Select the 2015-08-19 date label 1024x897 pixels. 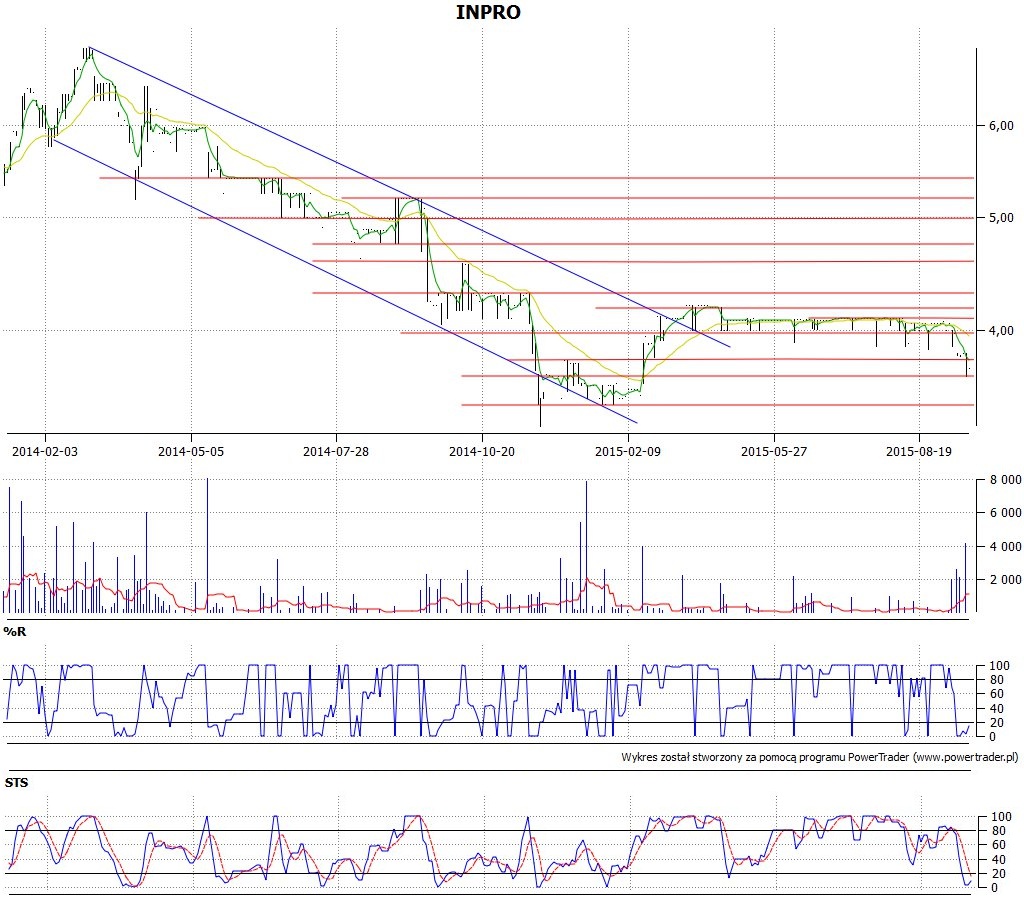click(x=919, y=451)
